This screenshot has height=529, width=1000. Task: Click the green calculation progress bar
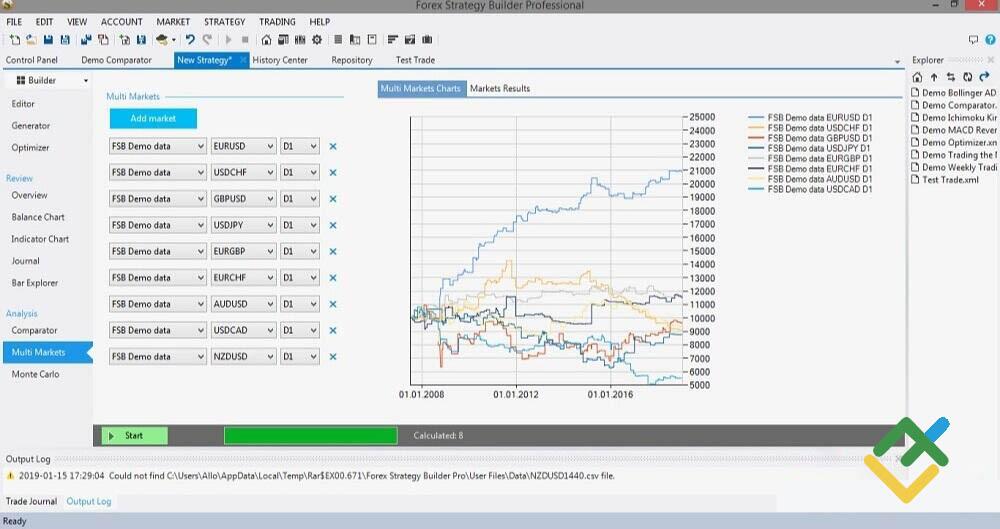click(x=311, y=436)
